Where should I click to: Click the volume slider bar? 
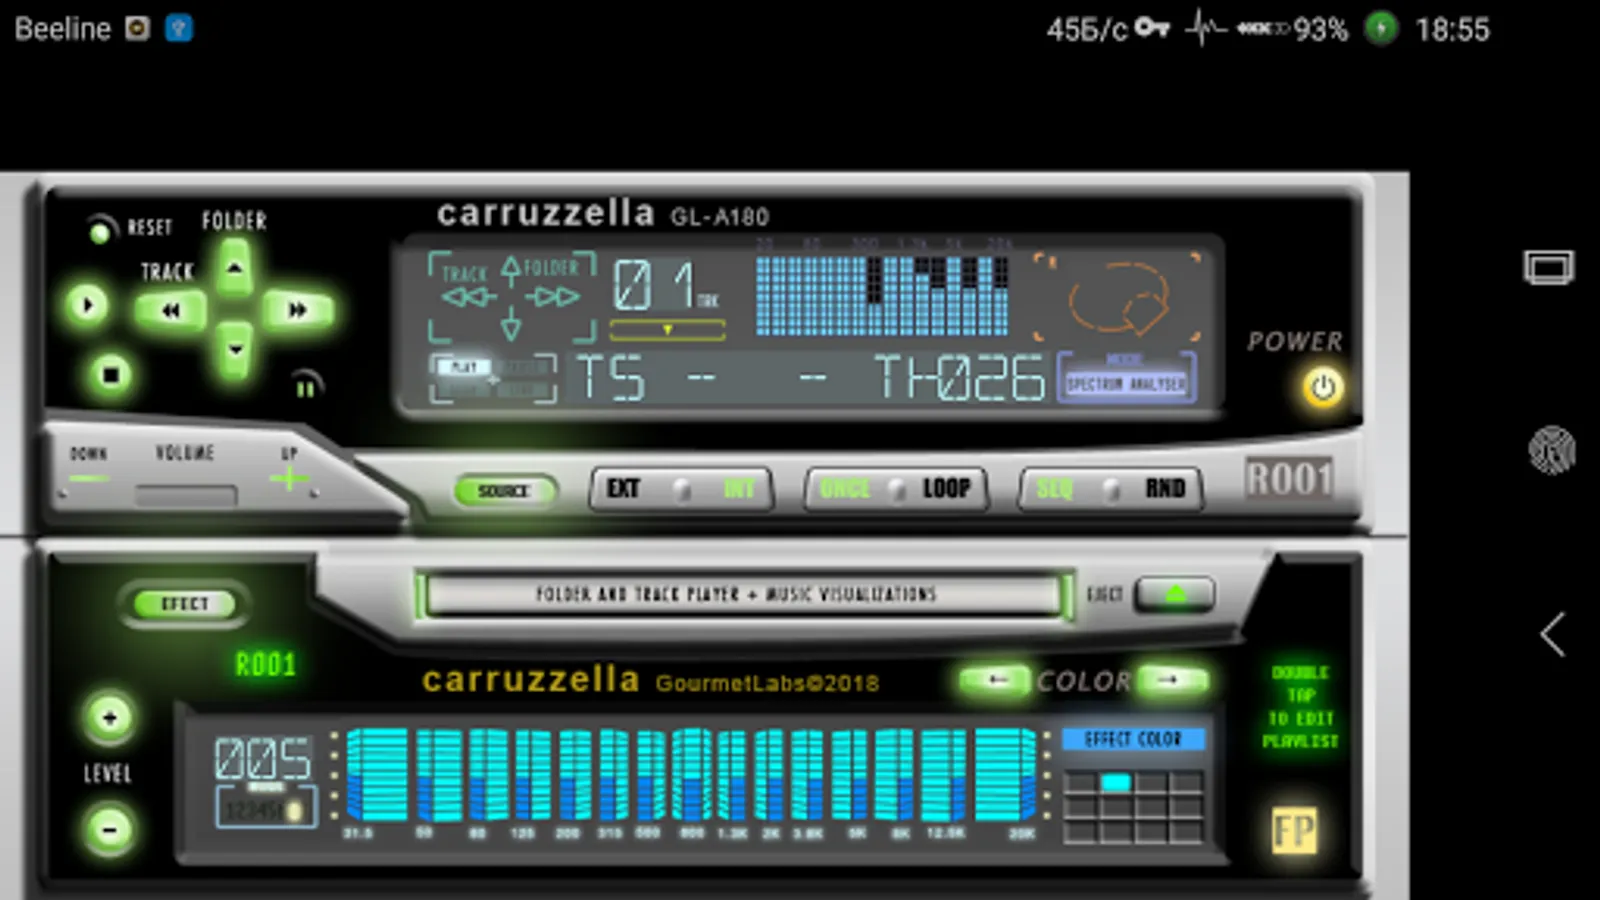click(x=186, y=496)
